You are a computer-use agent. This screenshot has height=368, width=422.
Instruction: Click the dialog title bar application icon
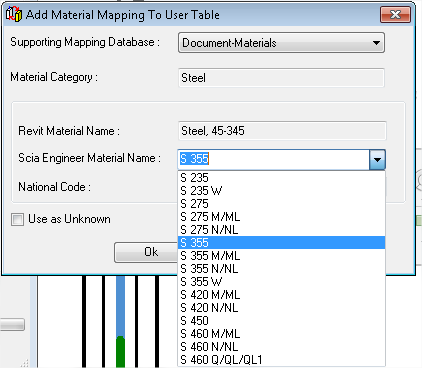[x=14, y=14]
